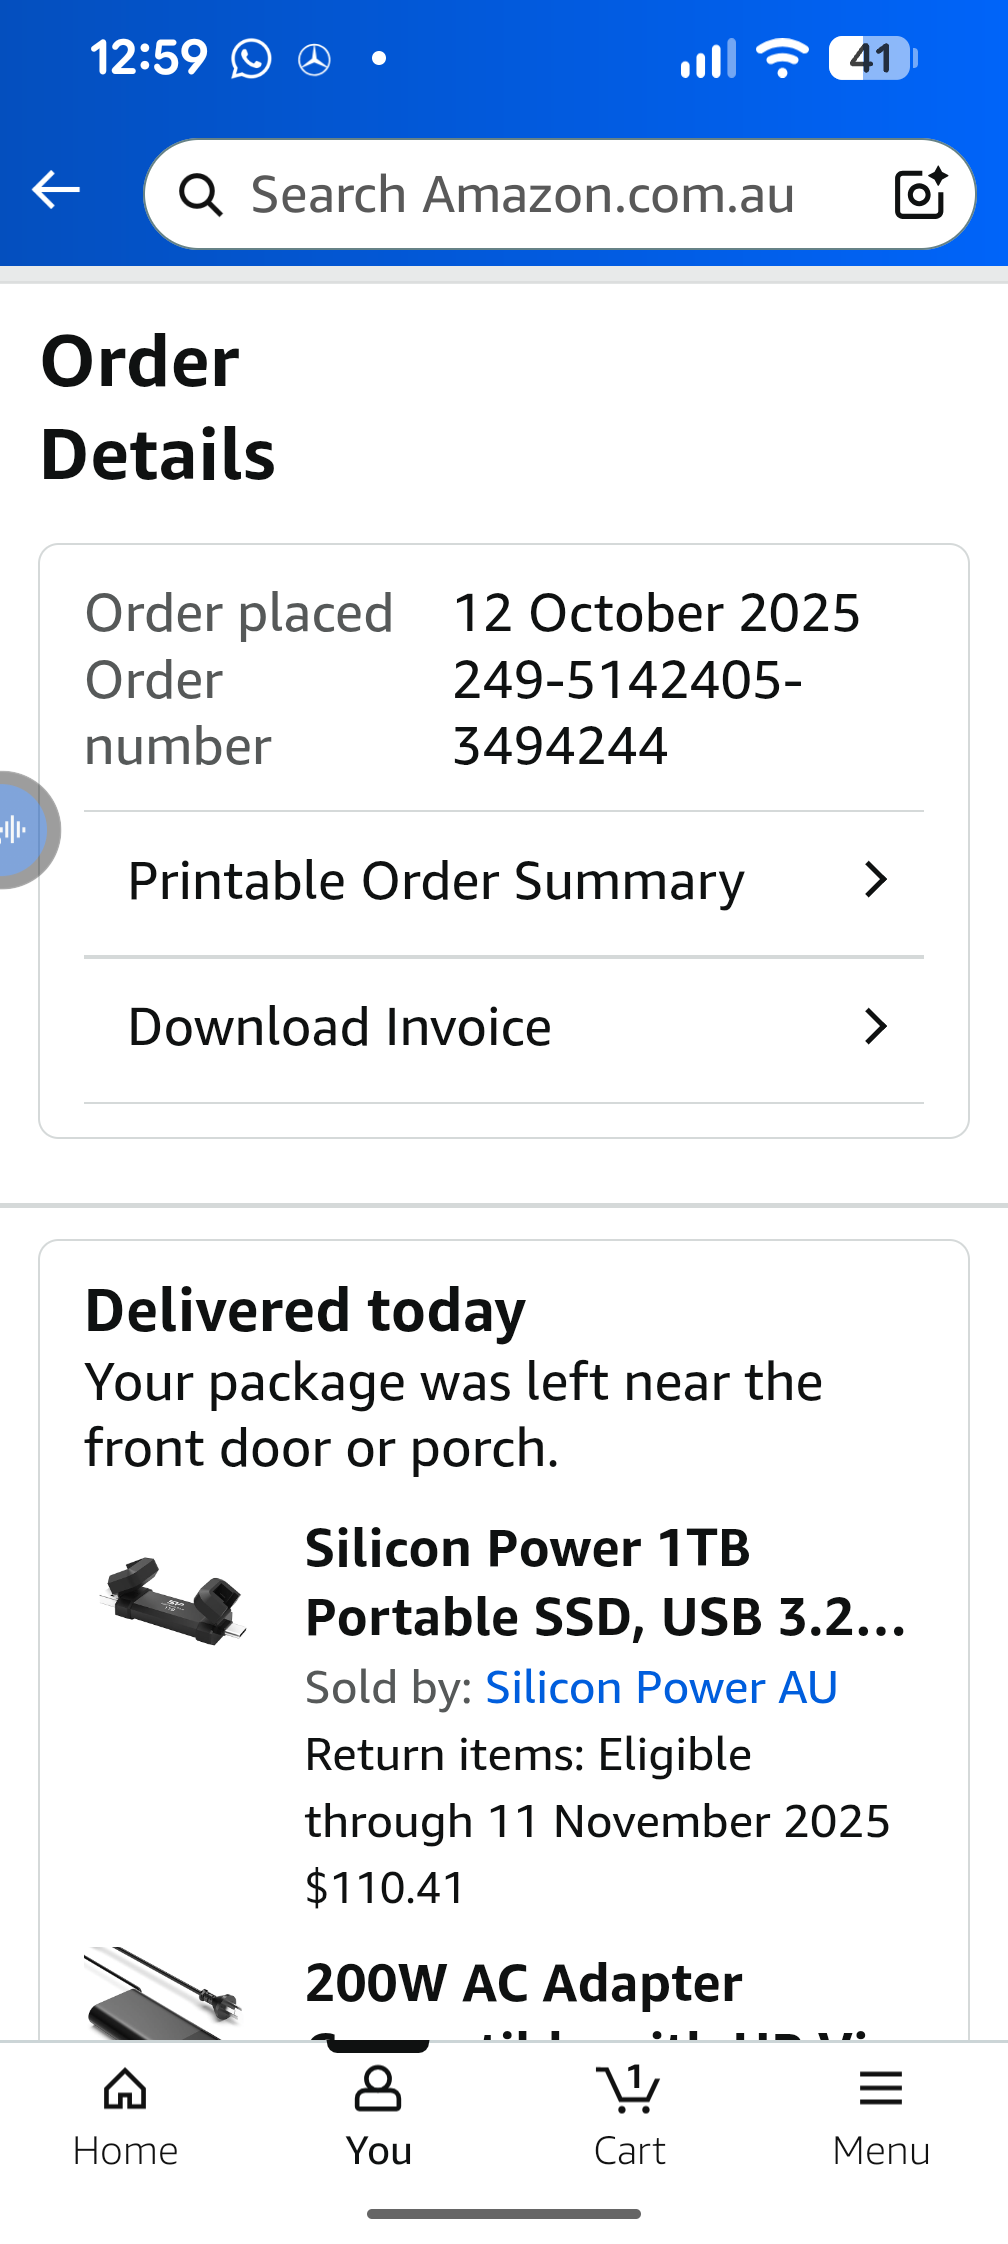This screenshot has height=2244, width=1008.
Task: Expand Printable Order Summary chevron
Action: [876, 880]
